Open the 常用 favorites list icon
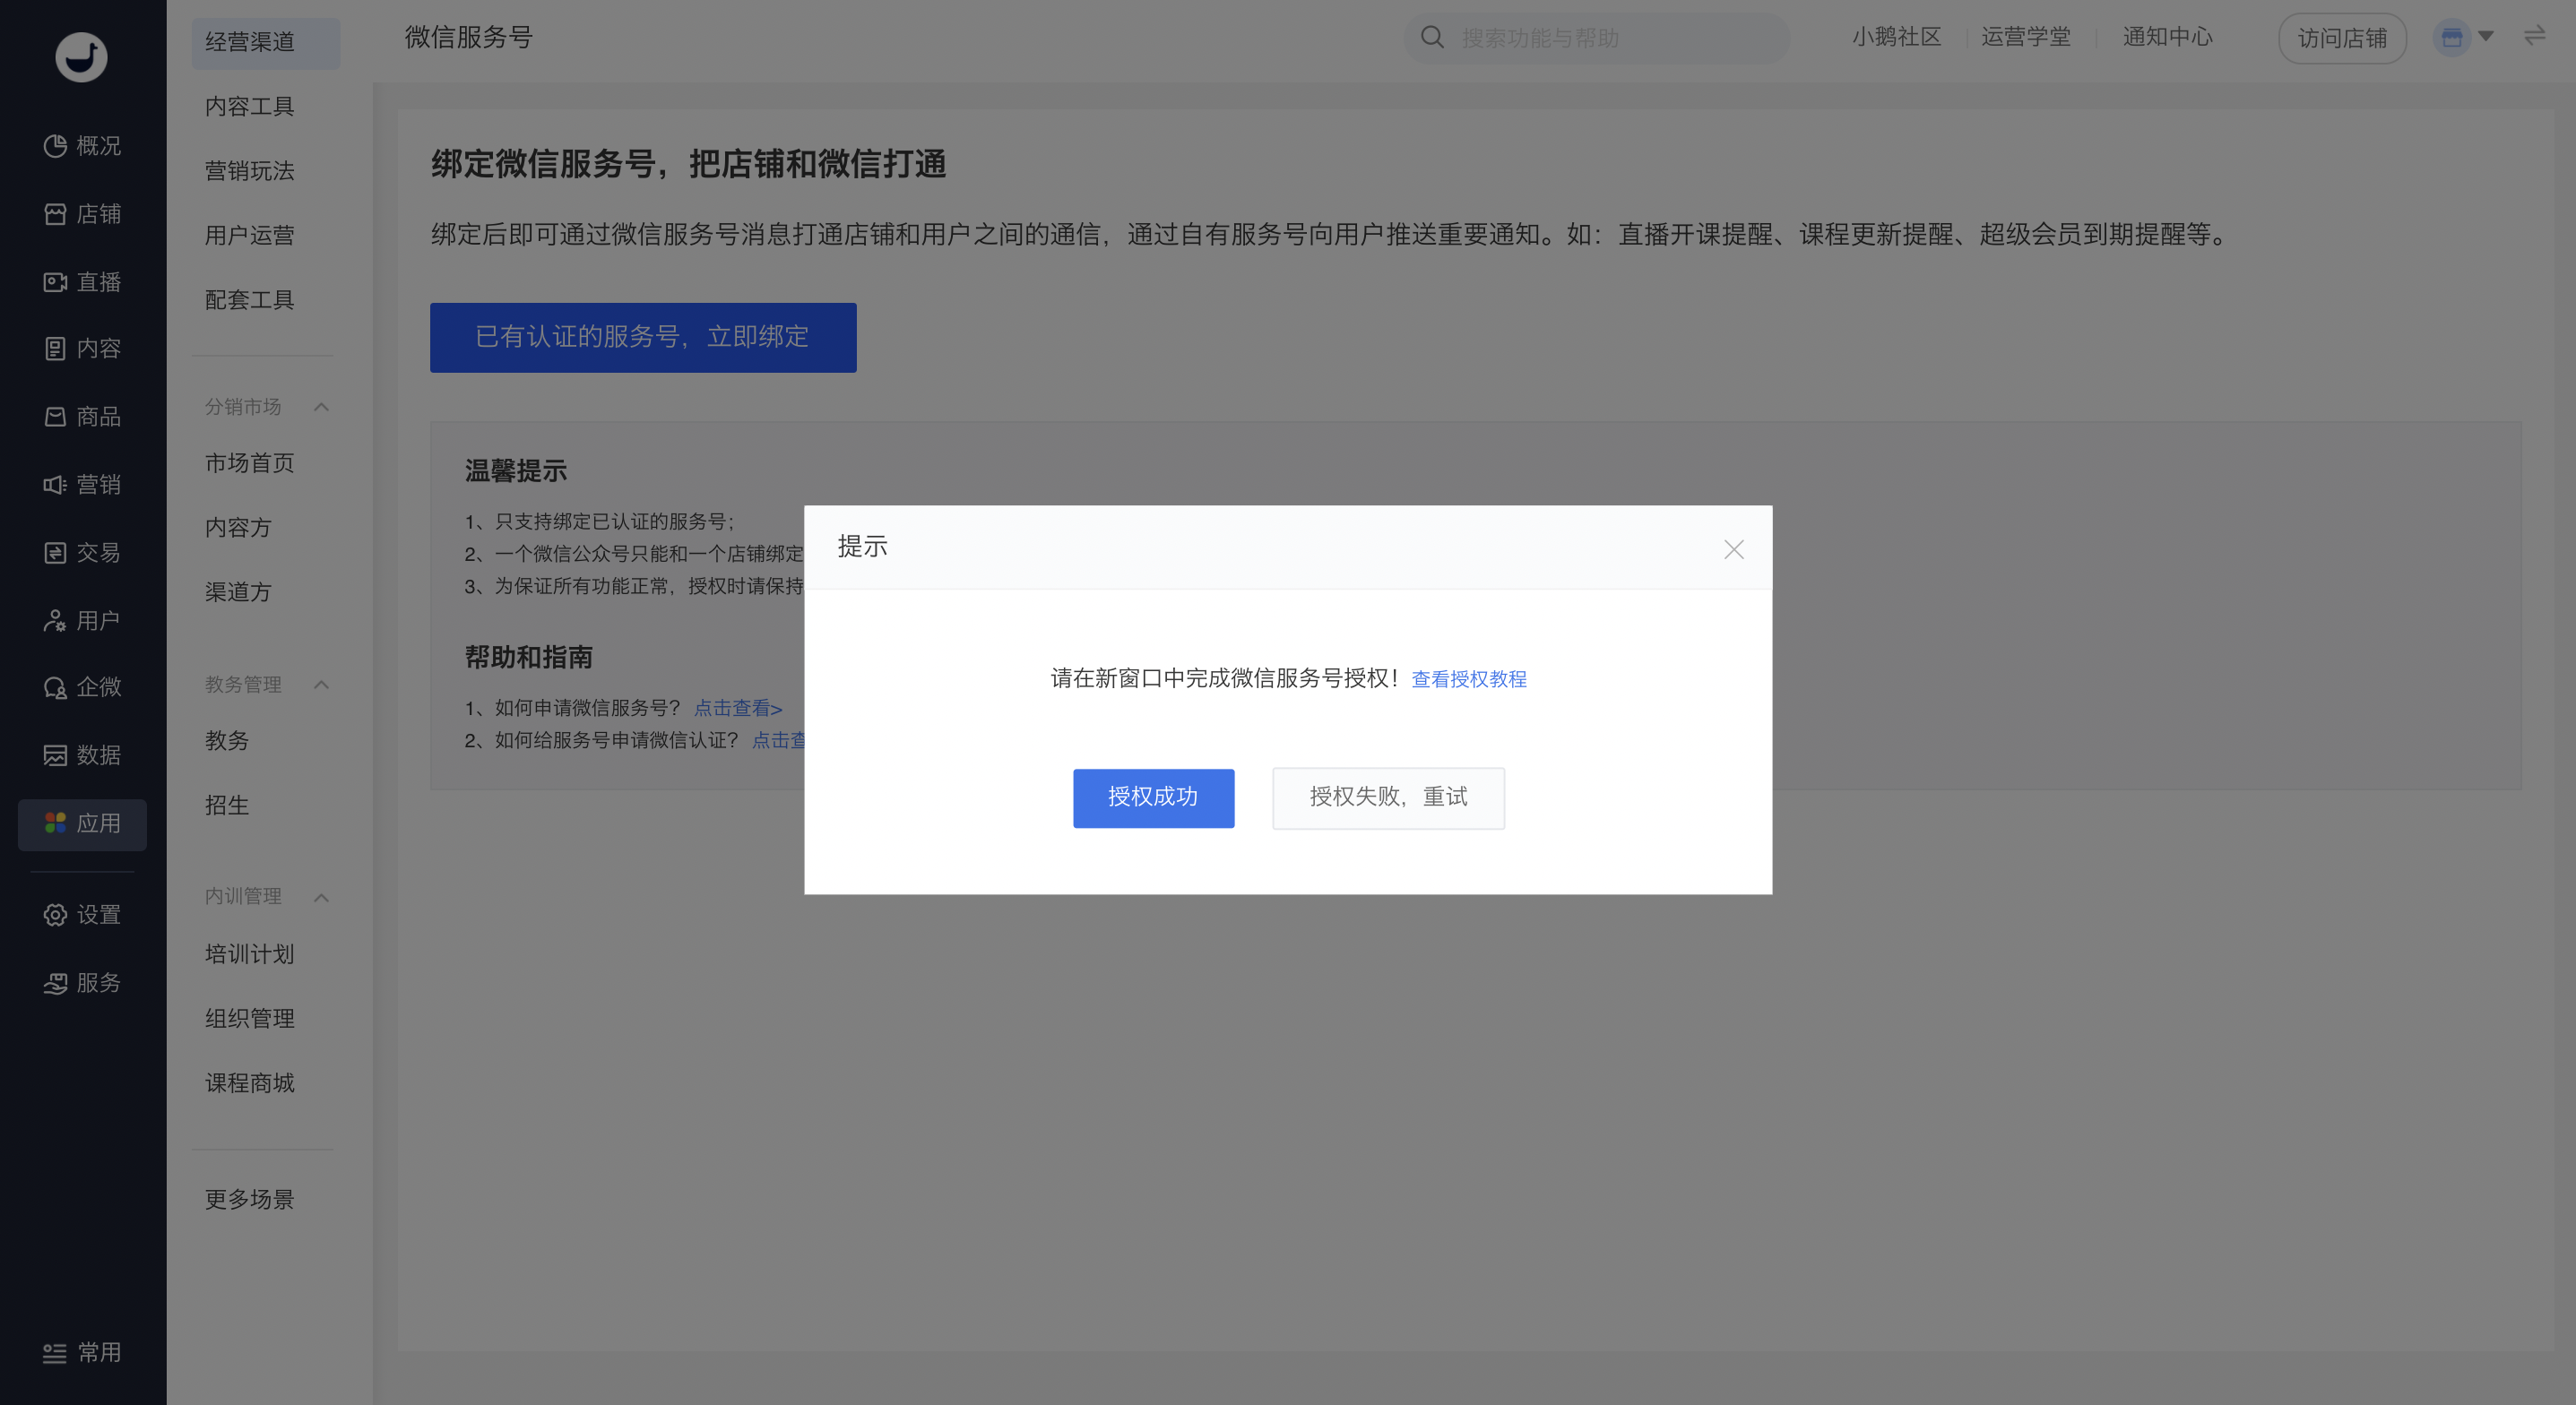The width and height of the screenshot is (2576, 1405). point(55,1353)
